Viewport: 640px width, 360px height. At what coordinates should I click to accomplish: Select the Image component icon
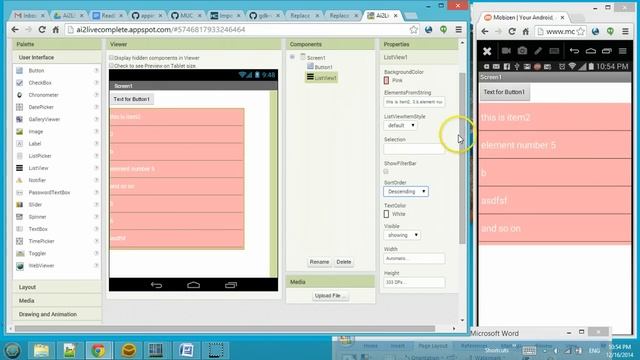tap(20, 131)
